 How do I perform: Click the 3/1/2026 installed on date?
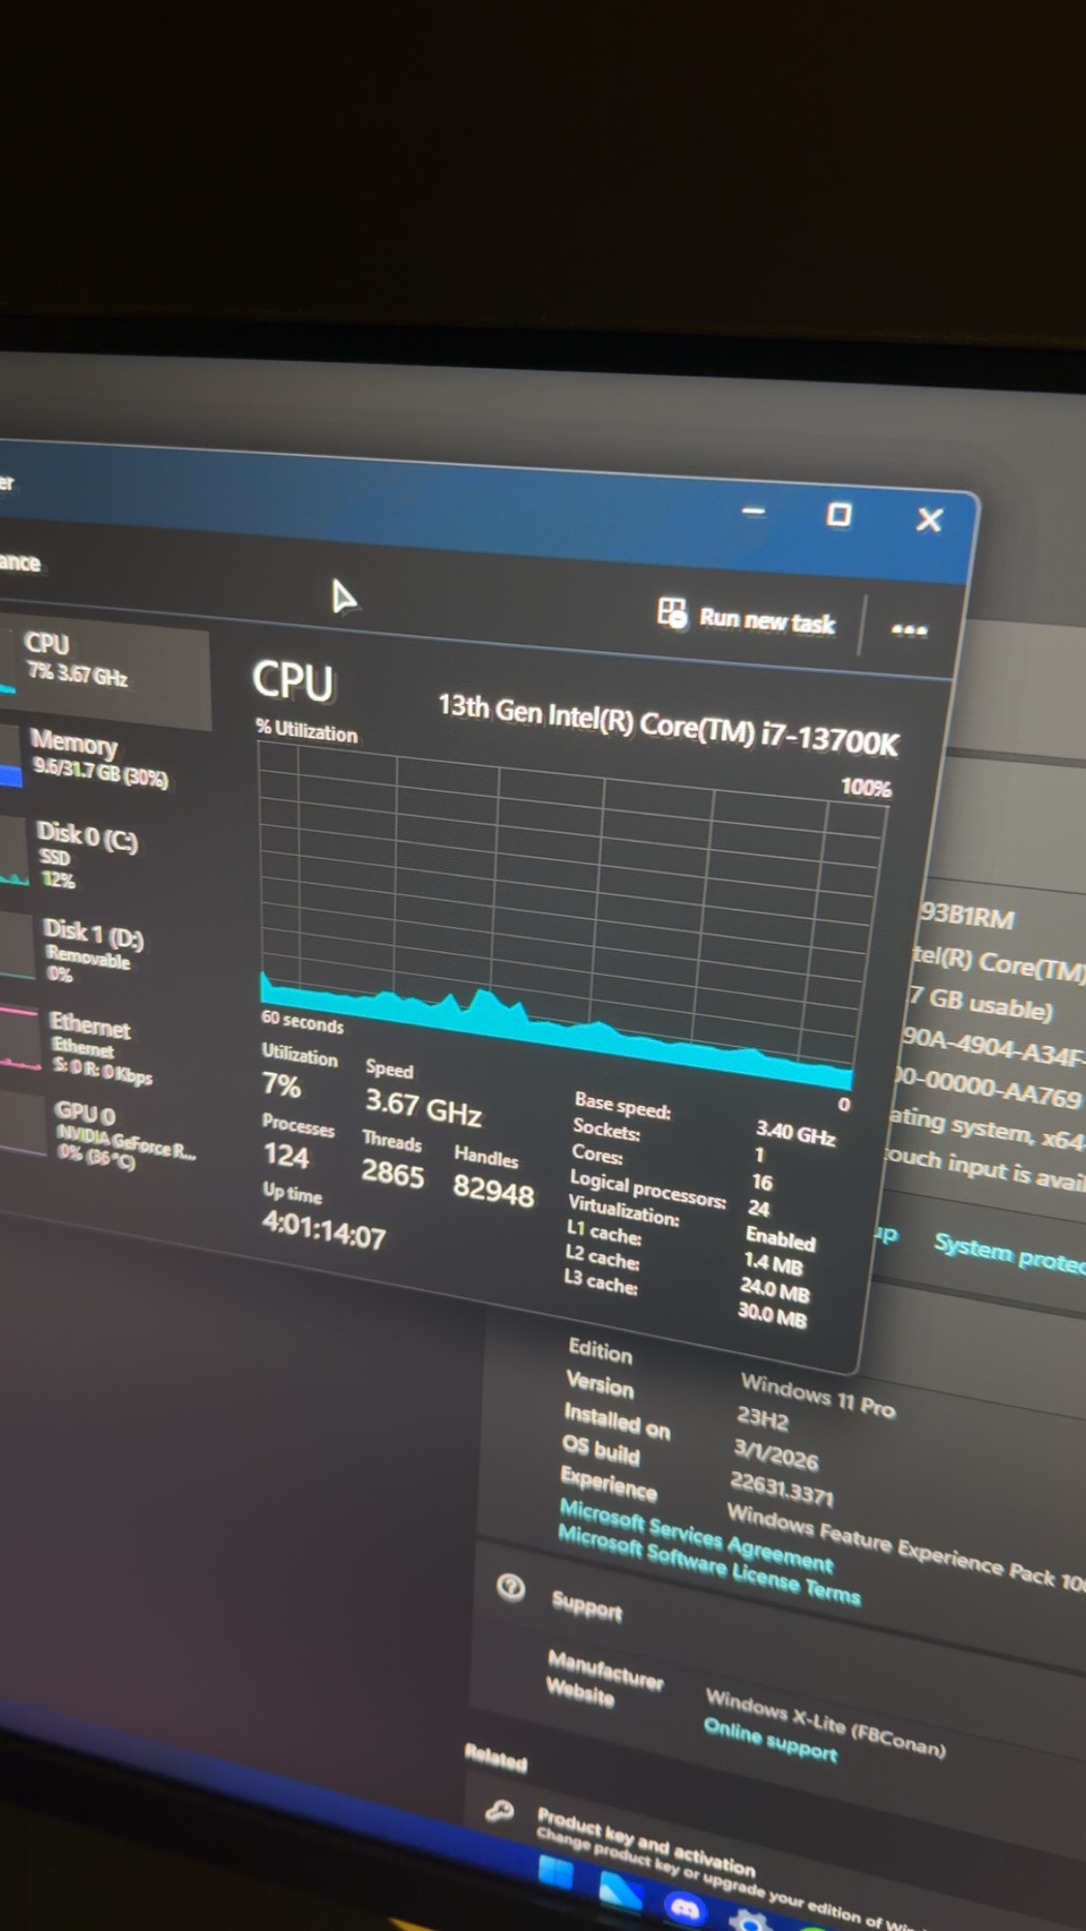(775, 1454)
